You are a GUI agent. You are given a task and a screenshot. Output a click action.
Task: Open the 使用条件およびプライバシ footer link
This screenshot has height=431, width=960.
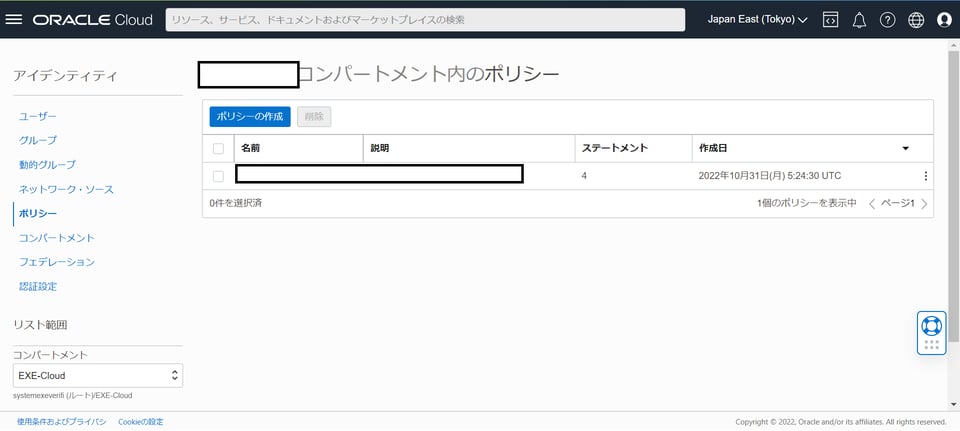coord(61,422)
